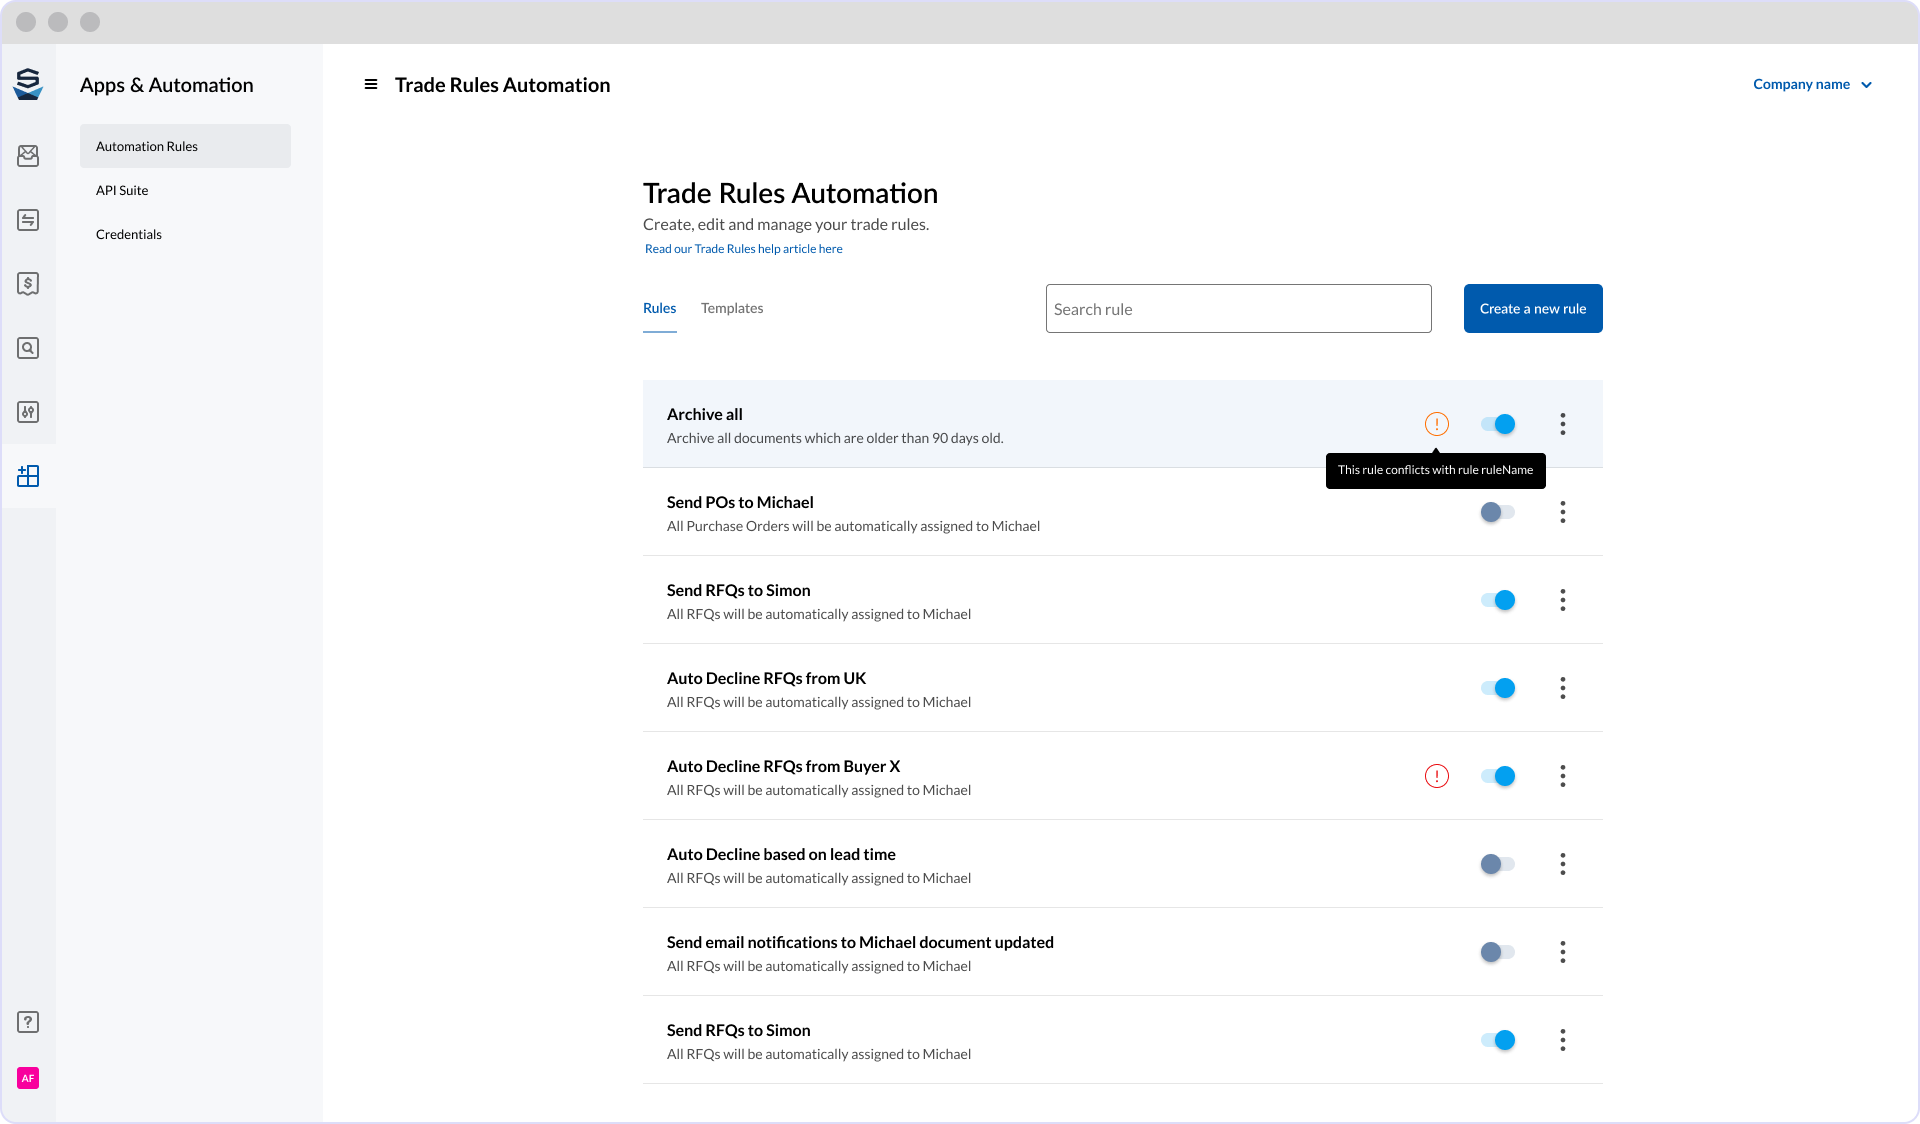The width and height of the screenshot is (1920, 1124).
Task: Select API Suite in side menu
Action: 122,190
